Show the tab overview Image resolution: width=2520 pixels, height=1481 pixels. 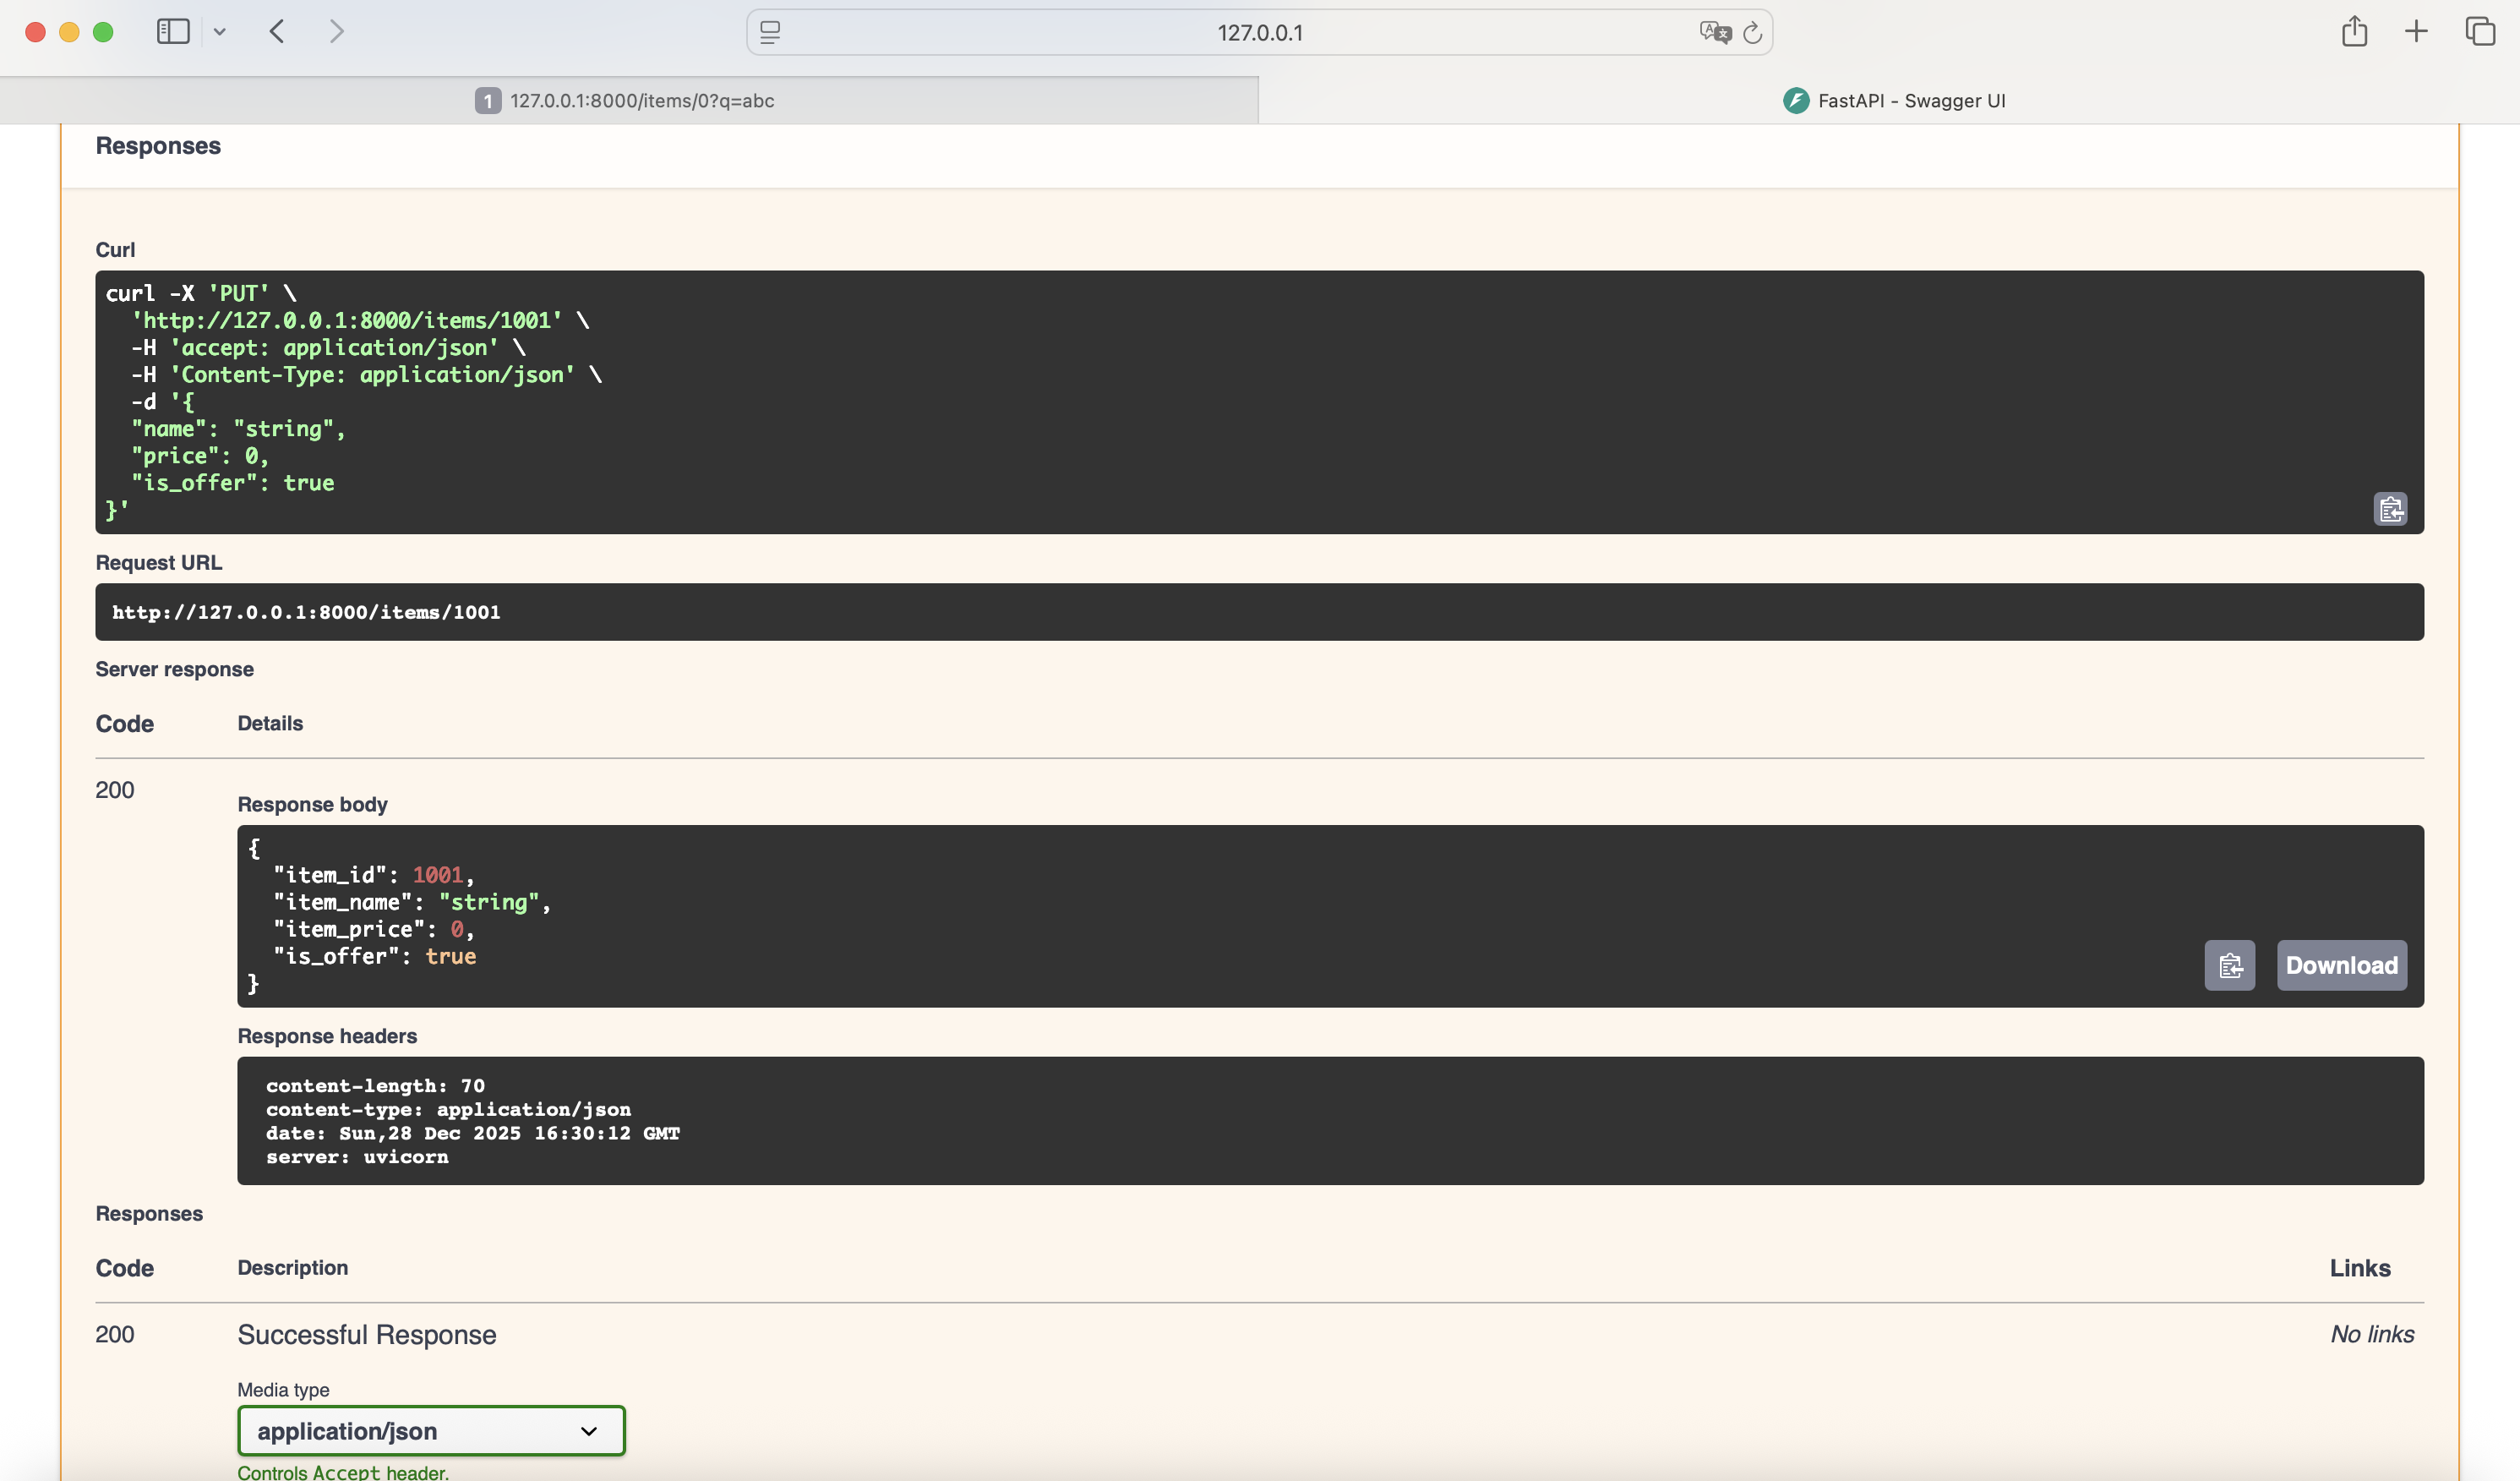coord(2480,32)
